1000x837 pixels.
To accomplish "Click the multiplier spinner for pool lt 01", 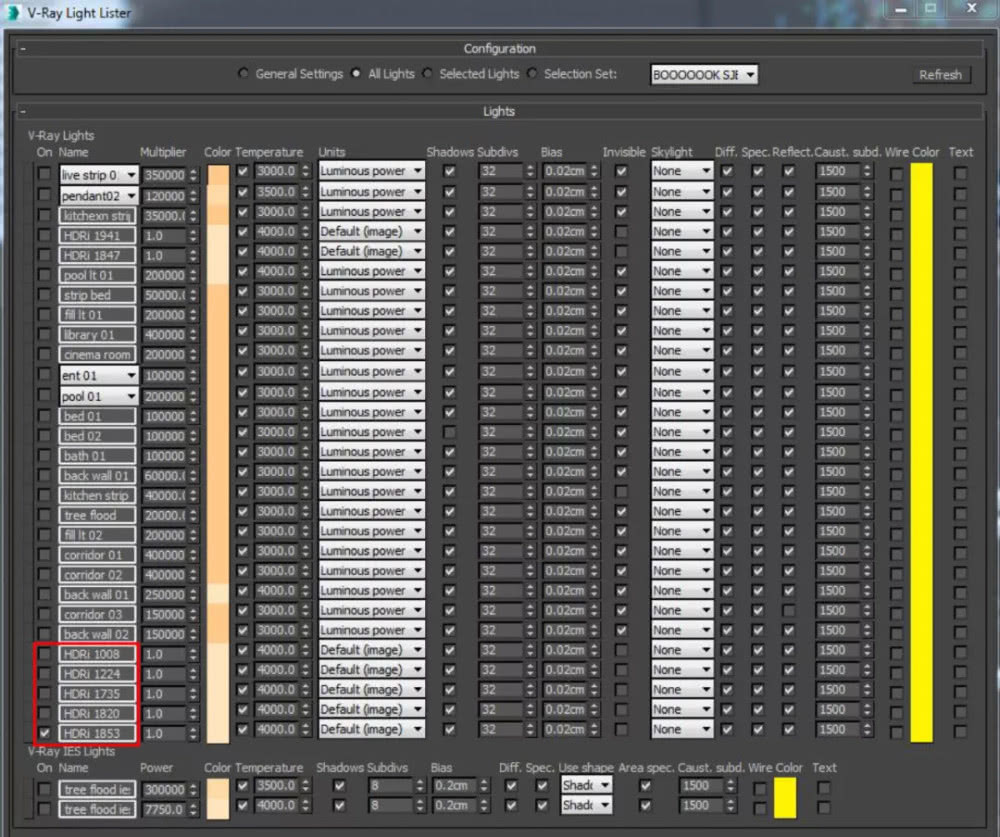I will (194, 275).
